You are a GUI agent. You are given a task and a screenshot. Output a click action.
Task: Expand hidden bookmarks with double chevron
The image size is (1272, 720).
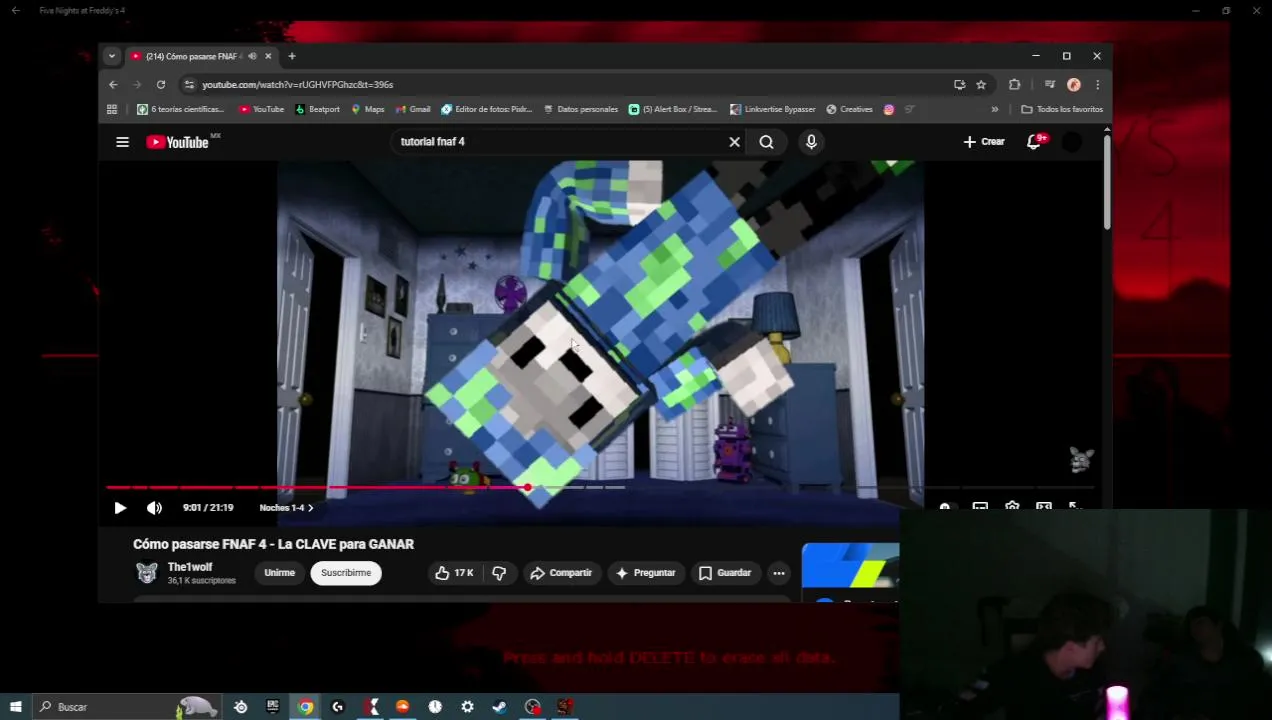994,109
